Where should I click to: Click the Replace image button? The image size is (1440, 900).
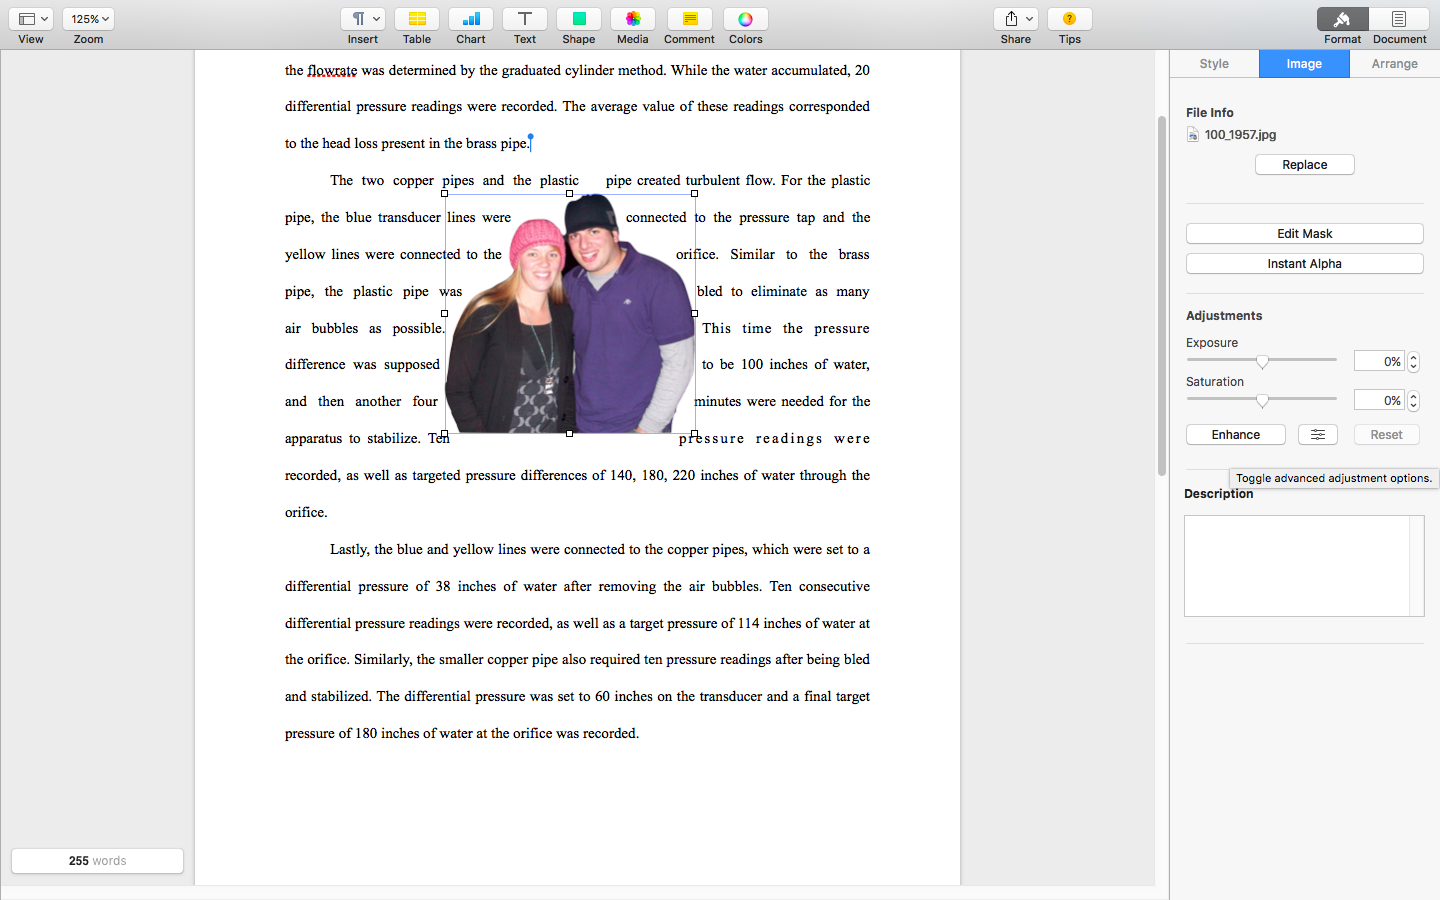[1304, 164]
